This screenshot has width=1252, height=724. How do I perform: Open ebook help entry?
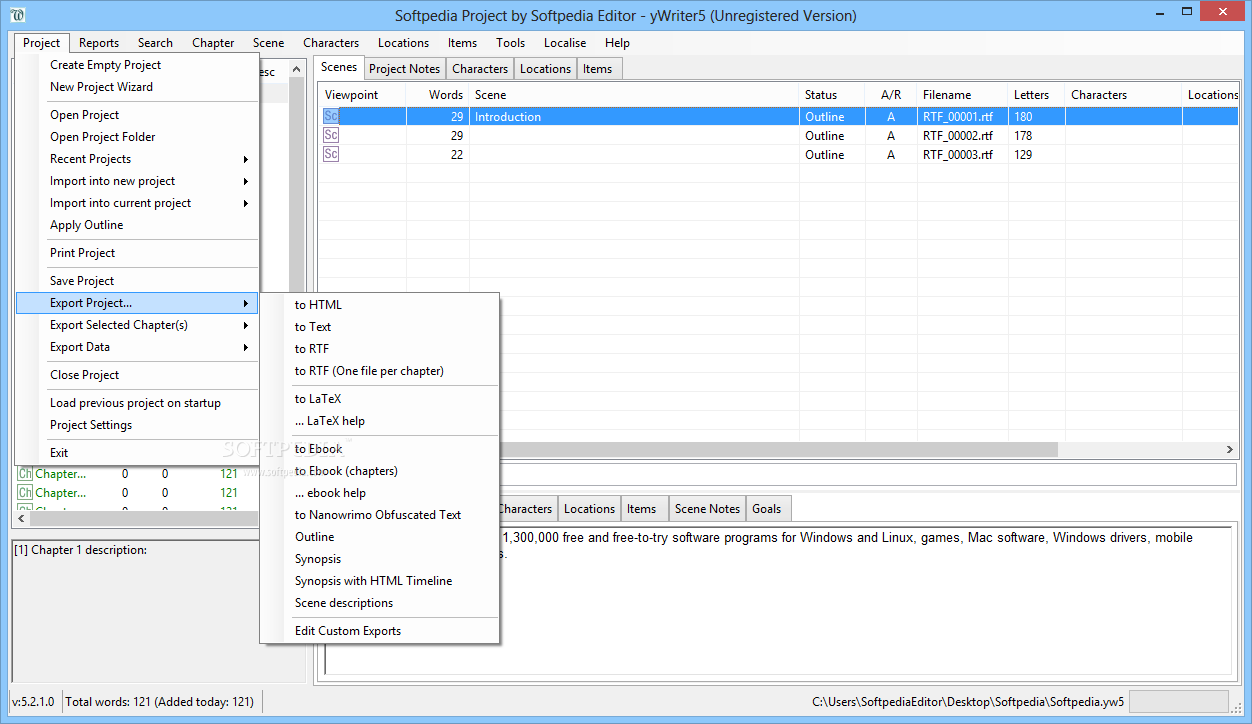tap(380, 493)
